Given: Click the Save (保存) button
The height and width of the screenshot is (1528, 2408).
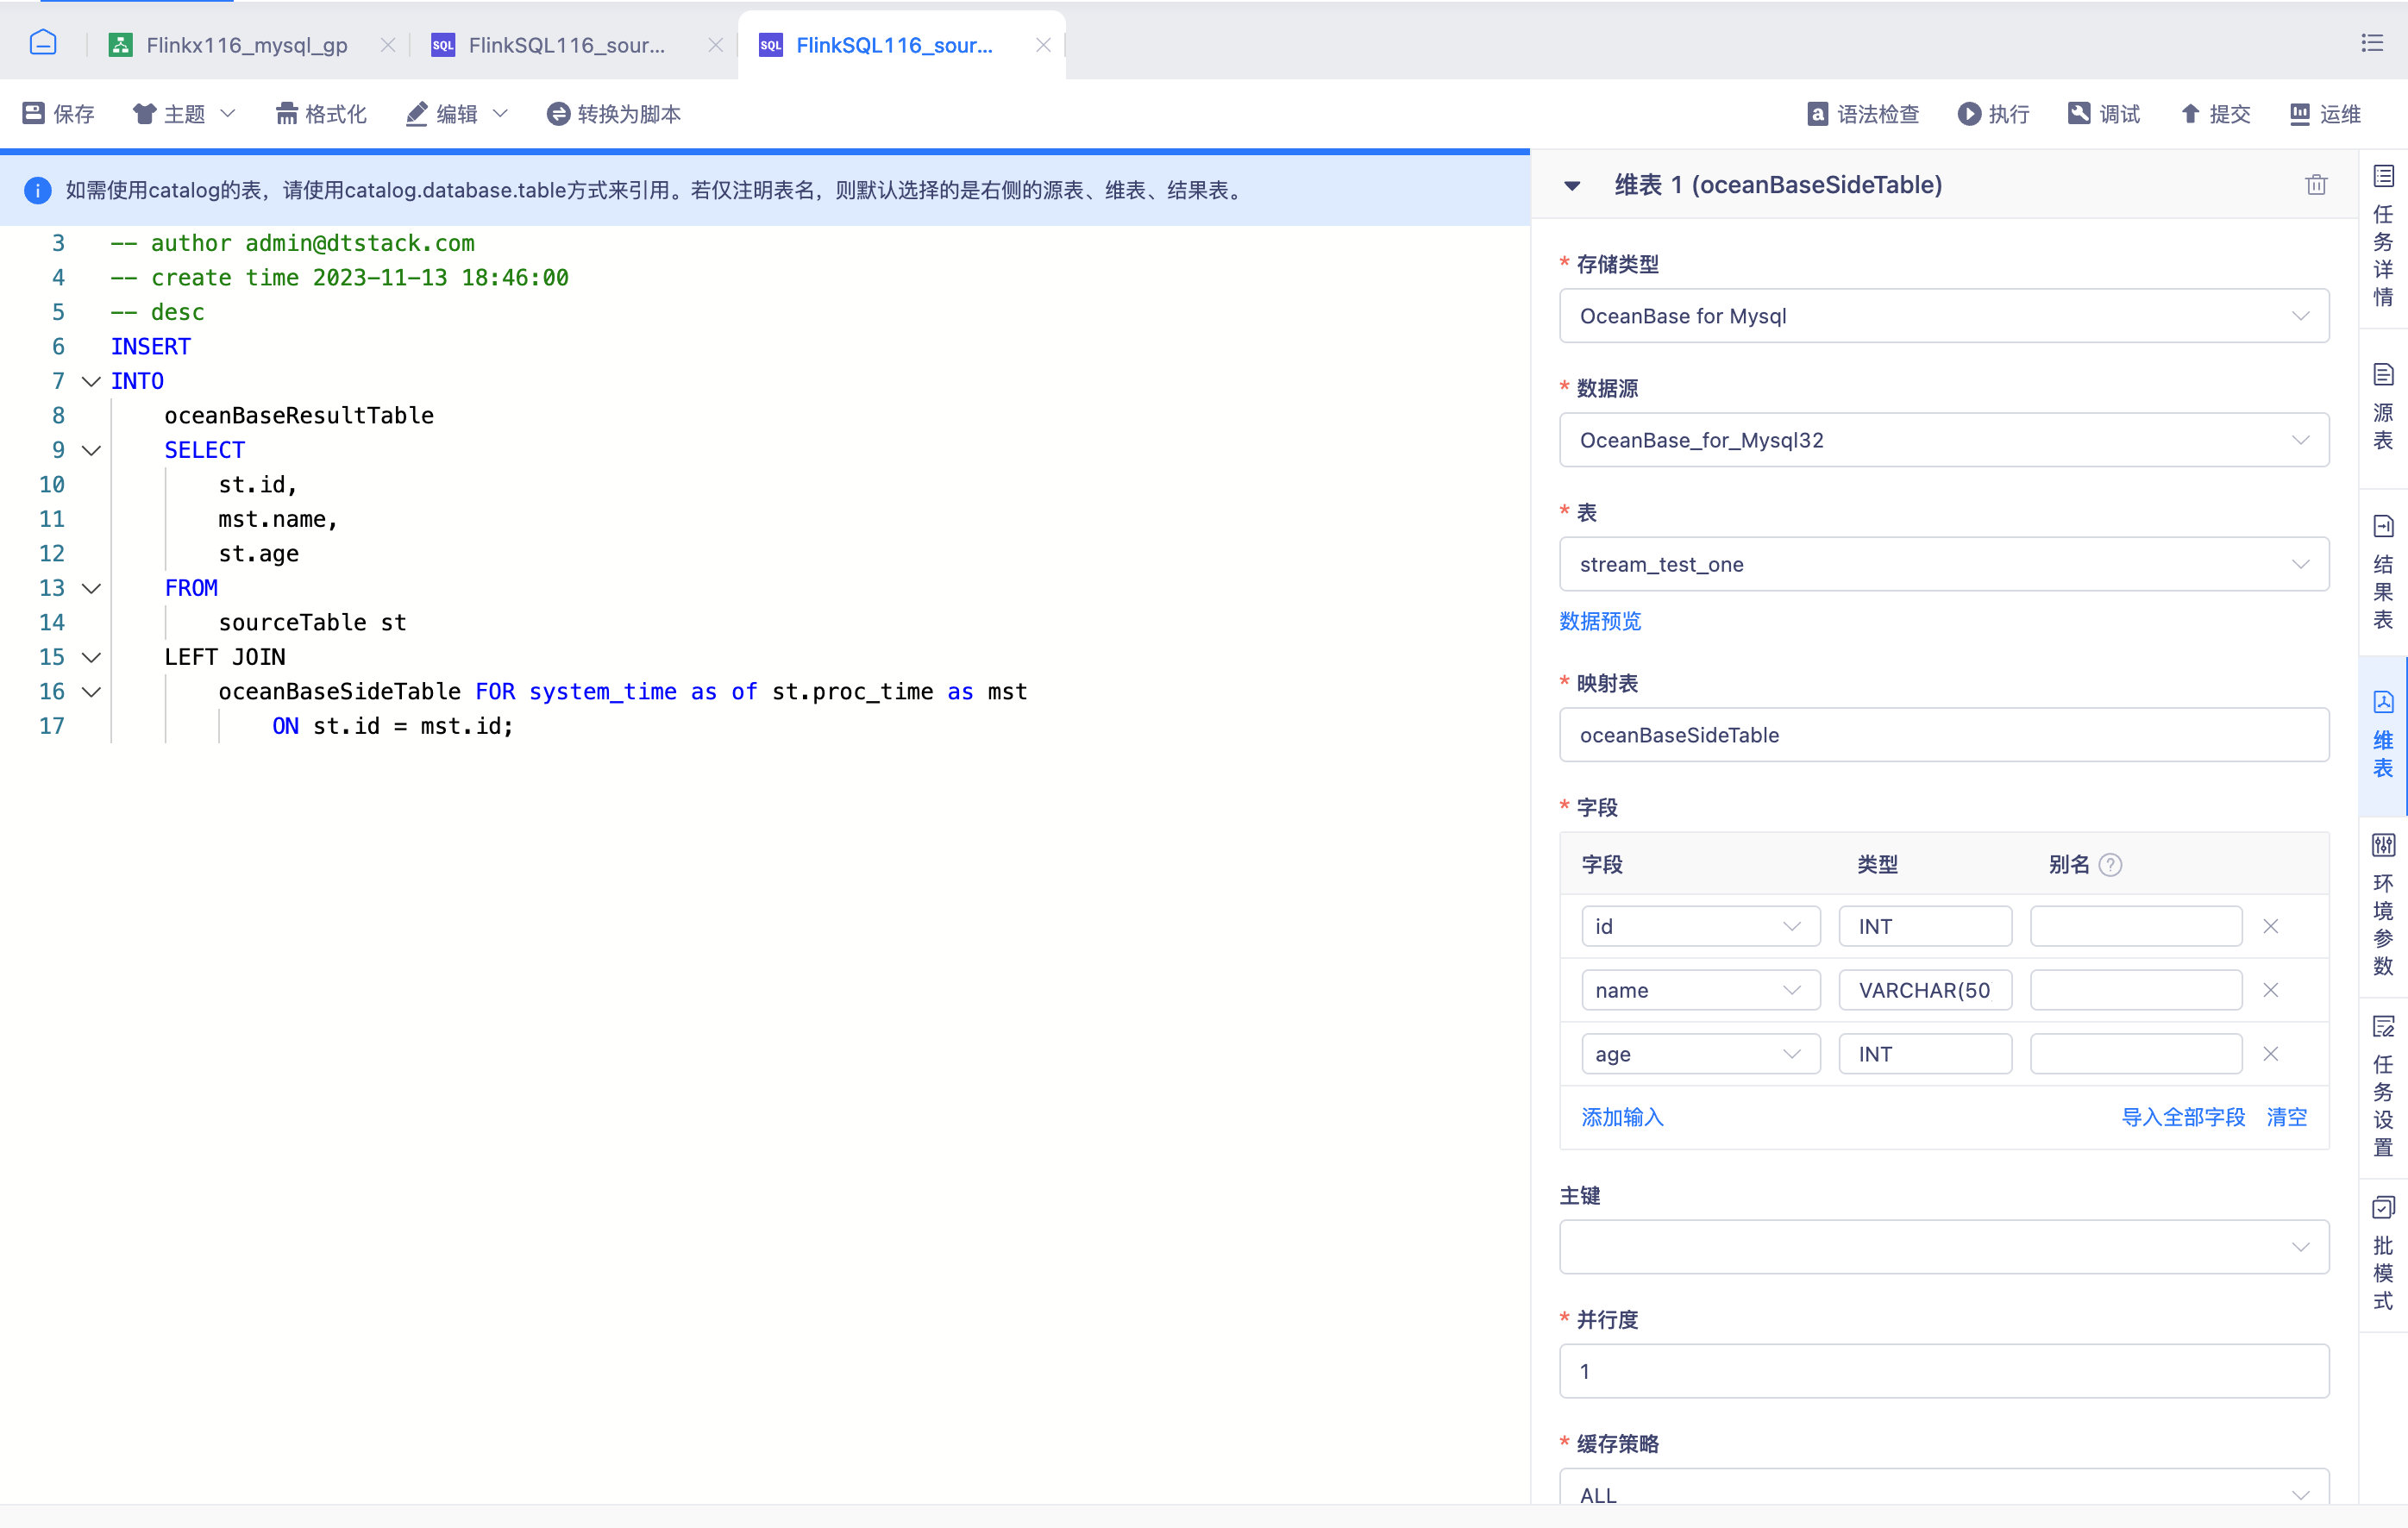Looking at the screenshot, I should 58,114.
